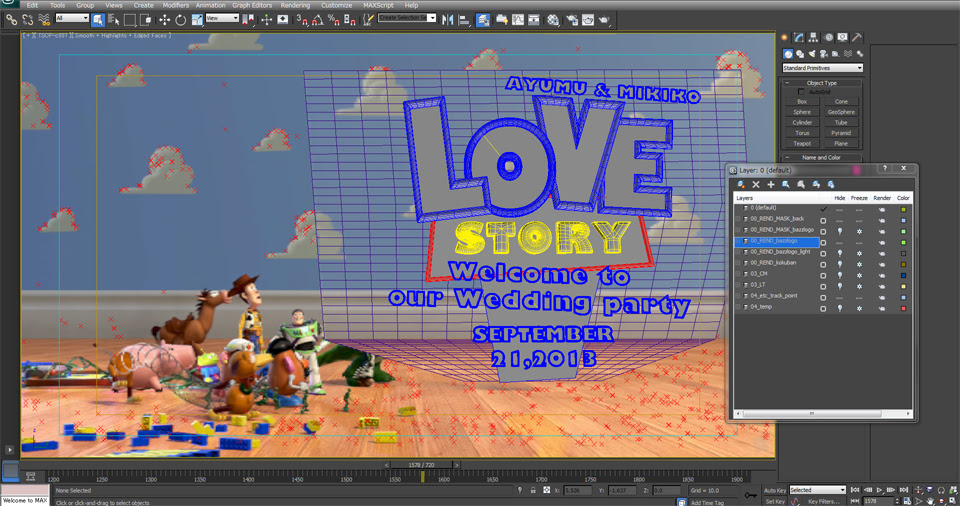Open the Material Editor icon

coord(553,20)
